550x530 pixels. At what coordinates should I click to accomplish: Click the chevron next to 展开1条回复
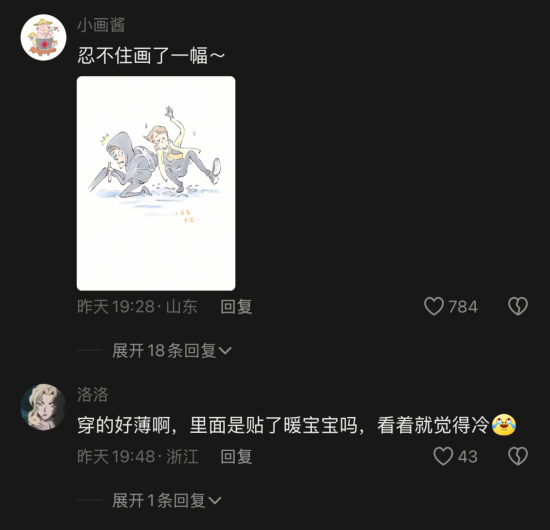(x=215, y=500)
